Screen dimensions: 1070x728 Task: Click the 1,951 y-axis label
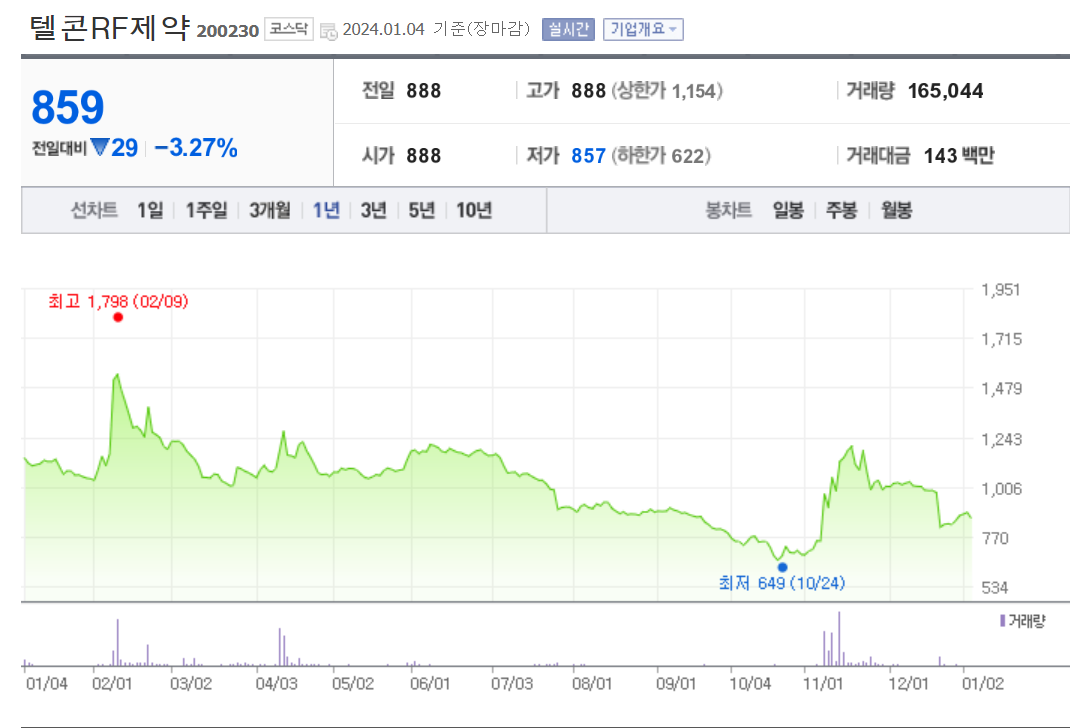[x=1000, y=289]
